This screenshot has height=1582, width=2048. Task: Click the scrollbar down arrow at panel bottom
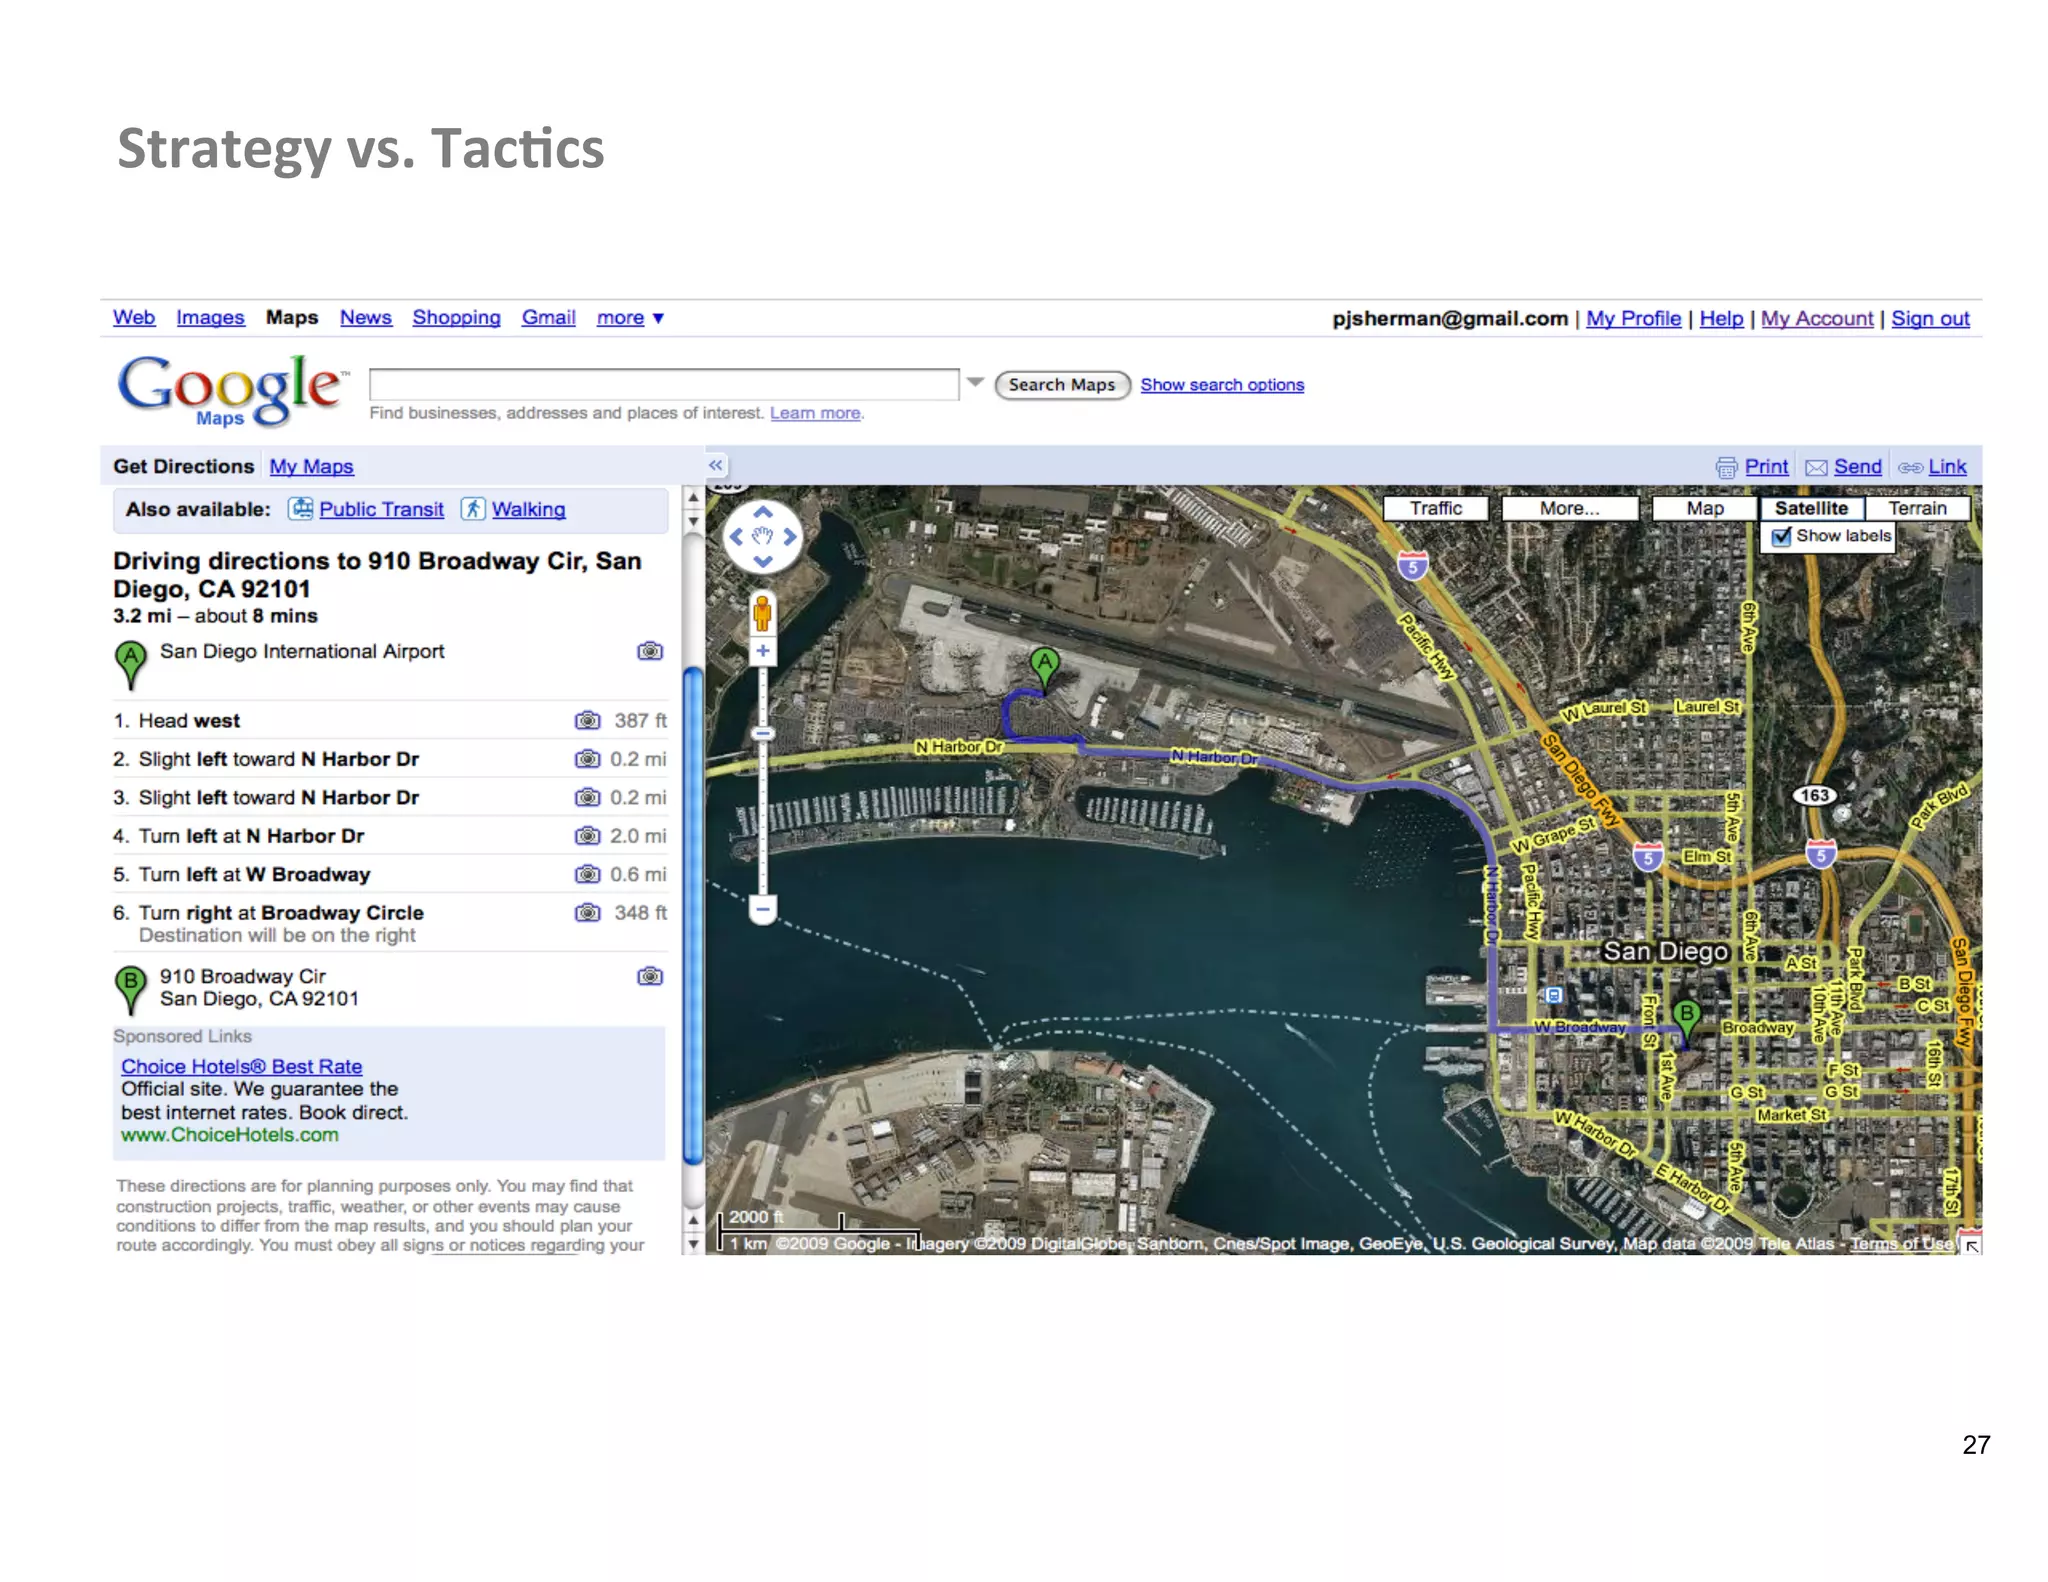[692, 1245]
